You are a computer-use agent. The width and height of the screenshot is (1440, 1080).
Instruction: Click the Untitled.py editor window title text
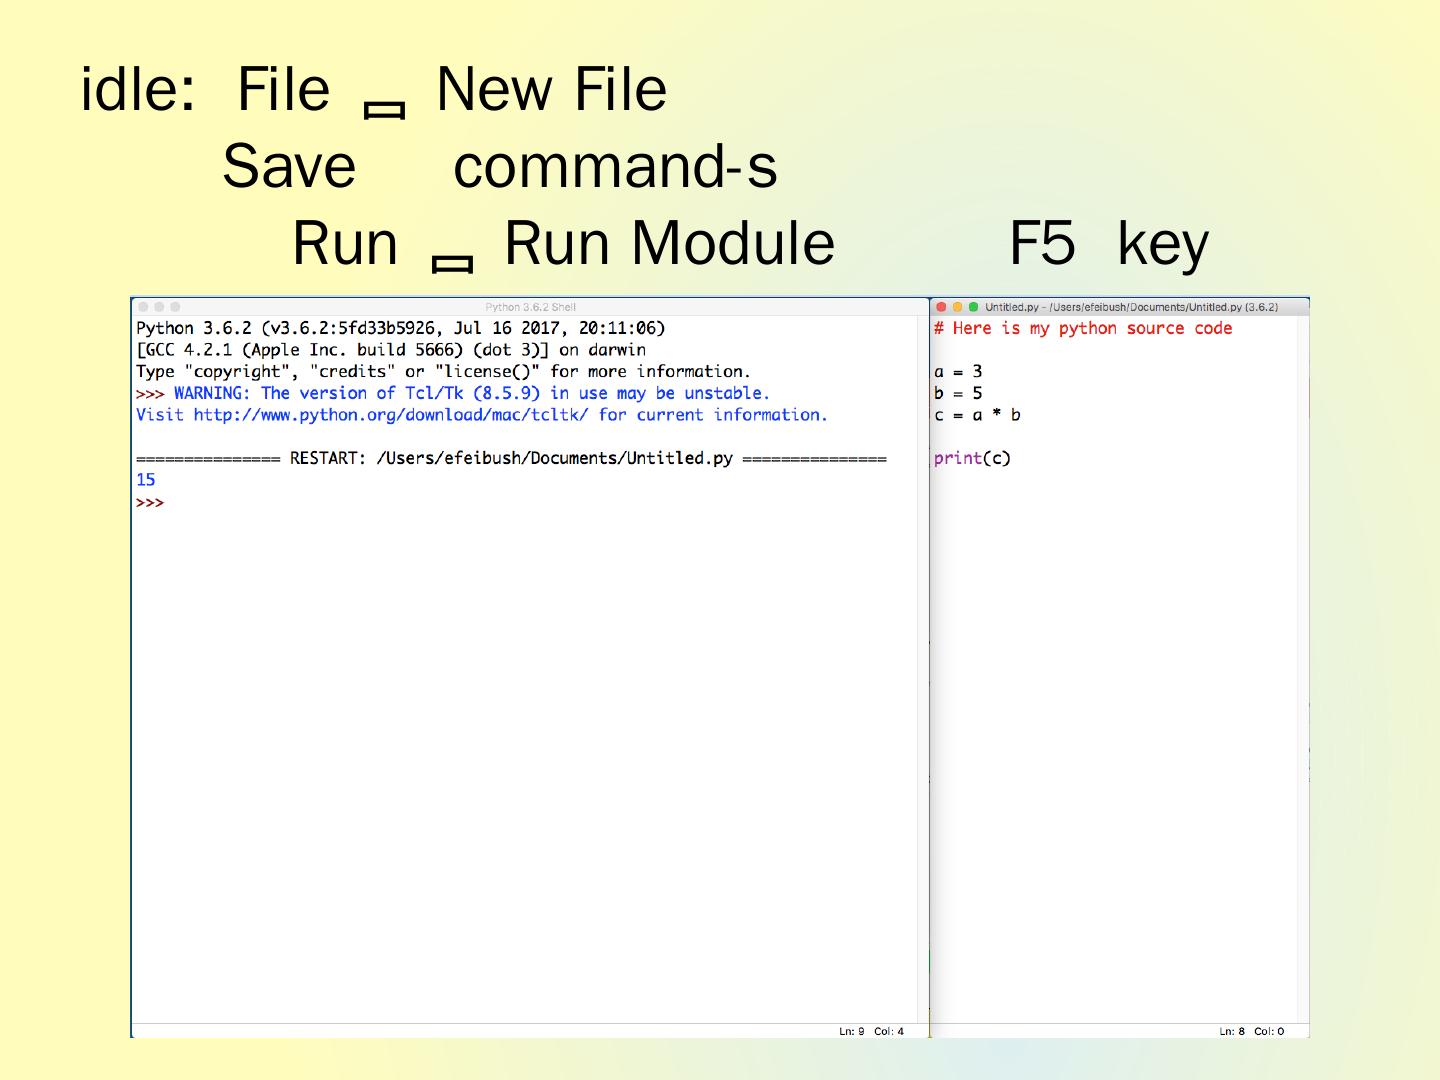coord(1131,307)
